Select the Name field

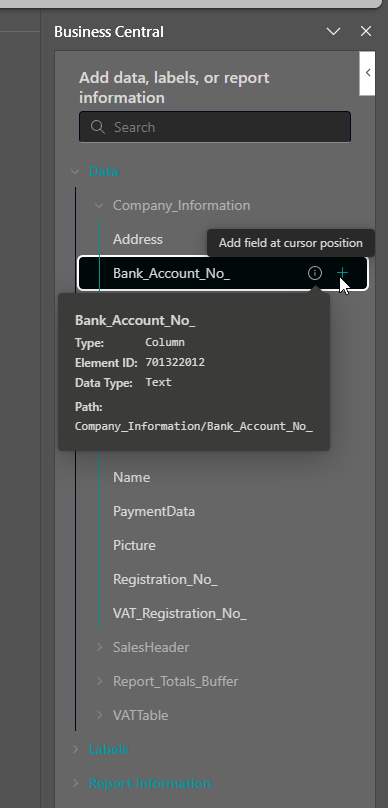click(131, 477)
